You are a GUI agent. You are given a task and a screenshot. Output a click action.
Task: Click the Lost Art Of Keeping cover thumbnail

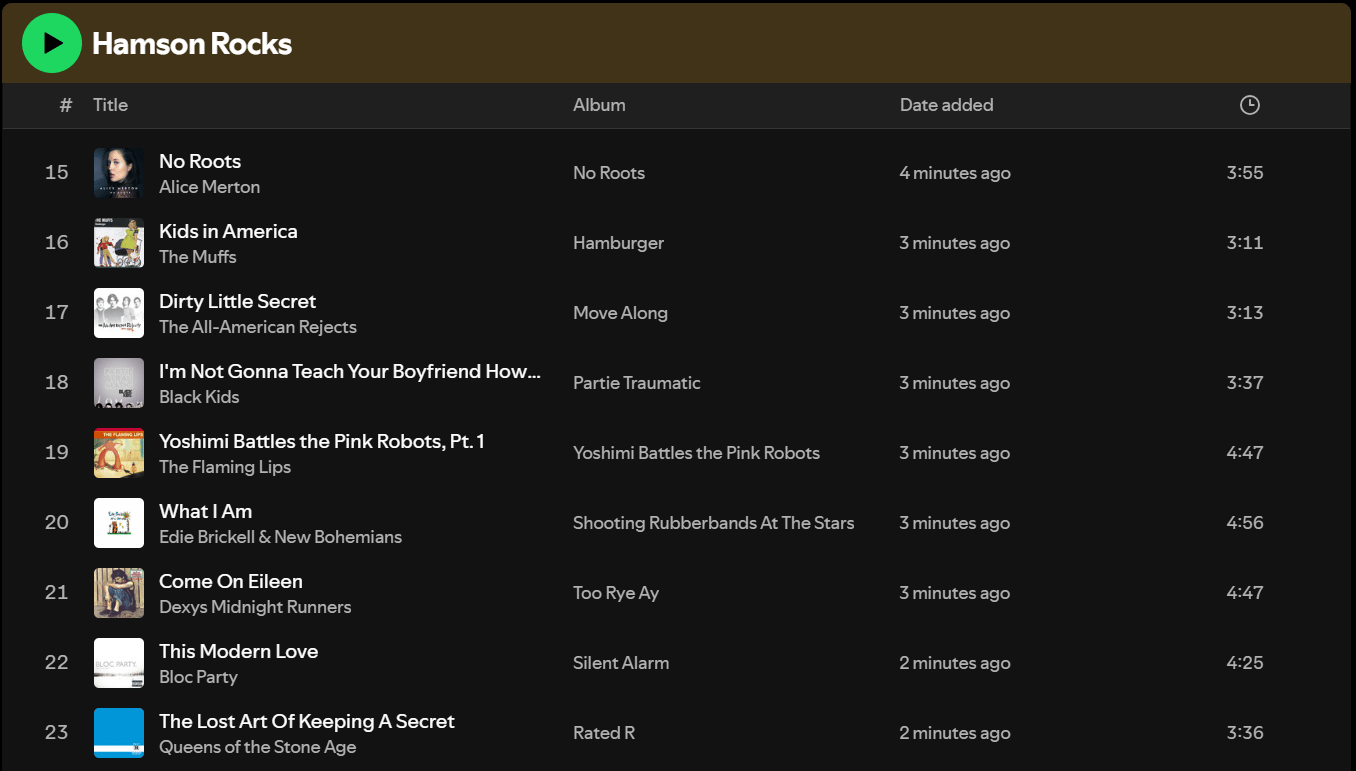119,733
